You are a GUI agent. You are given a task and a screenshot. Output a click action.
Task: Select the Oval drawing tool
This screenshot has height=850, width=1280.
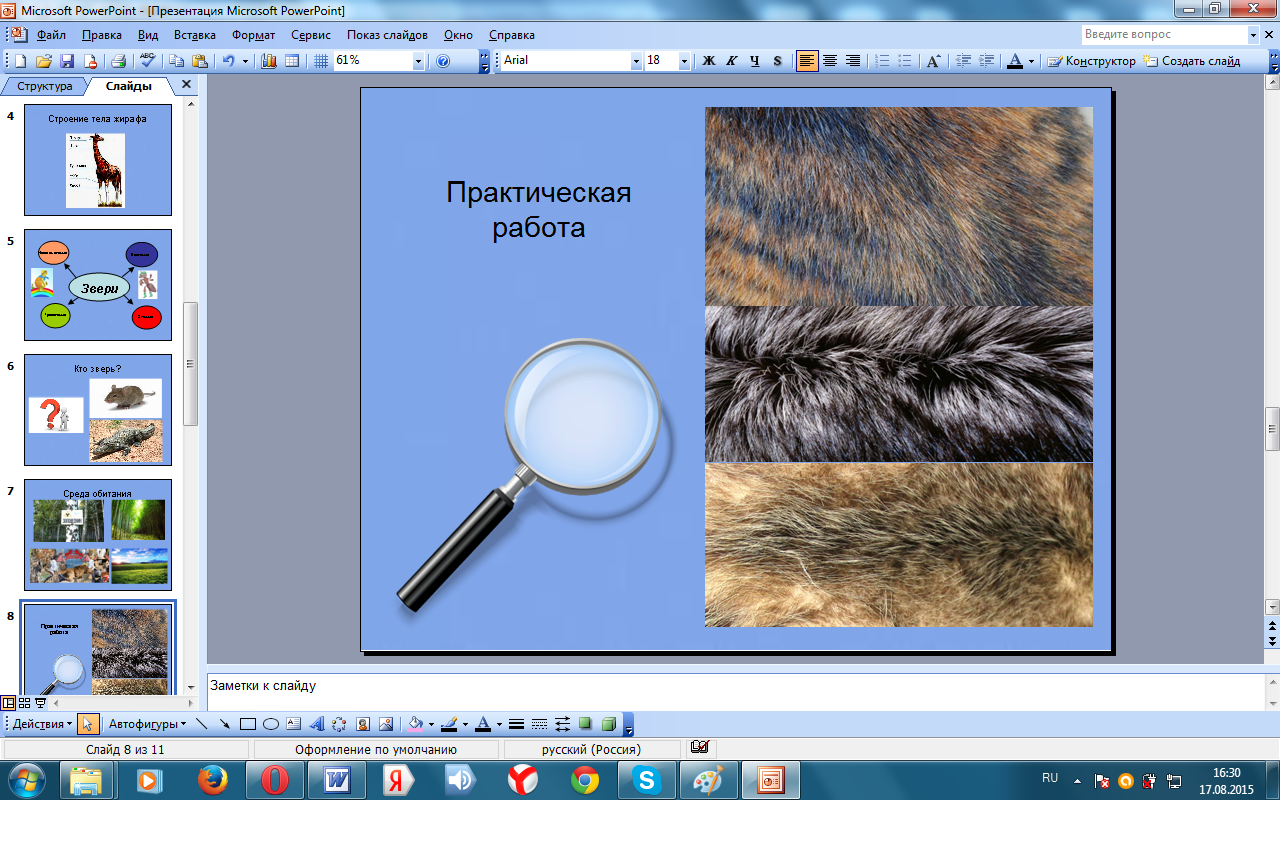coord(271,724)
